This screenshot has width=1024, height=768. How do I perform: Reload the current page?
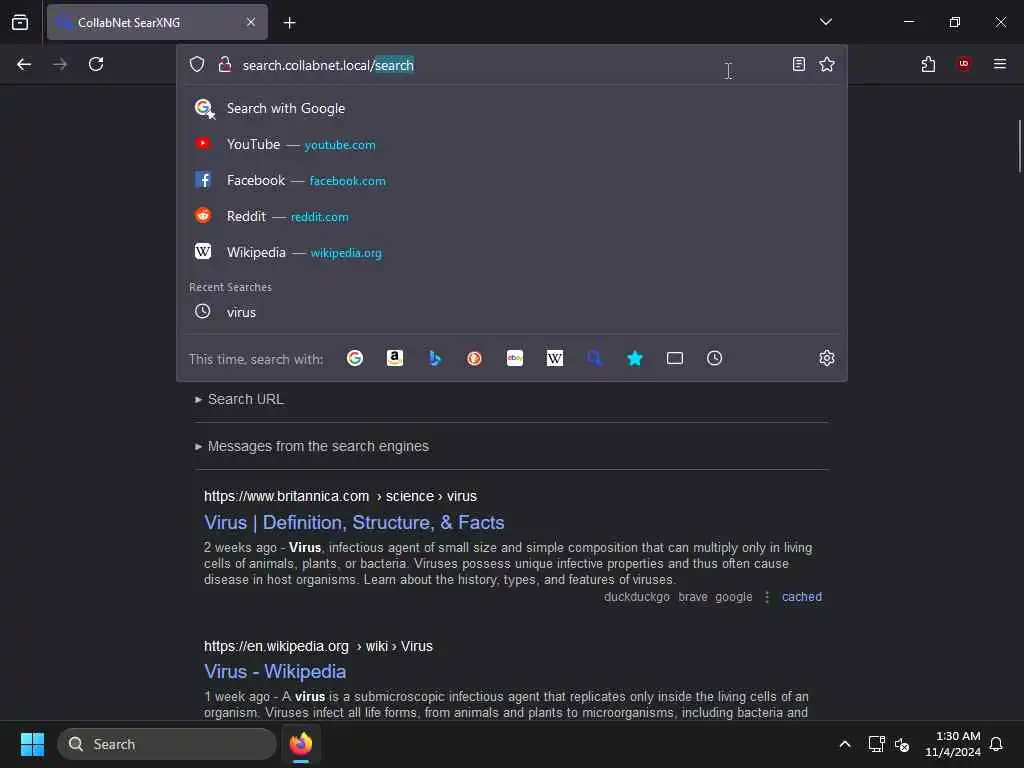(96, 64)
